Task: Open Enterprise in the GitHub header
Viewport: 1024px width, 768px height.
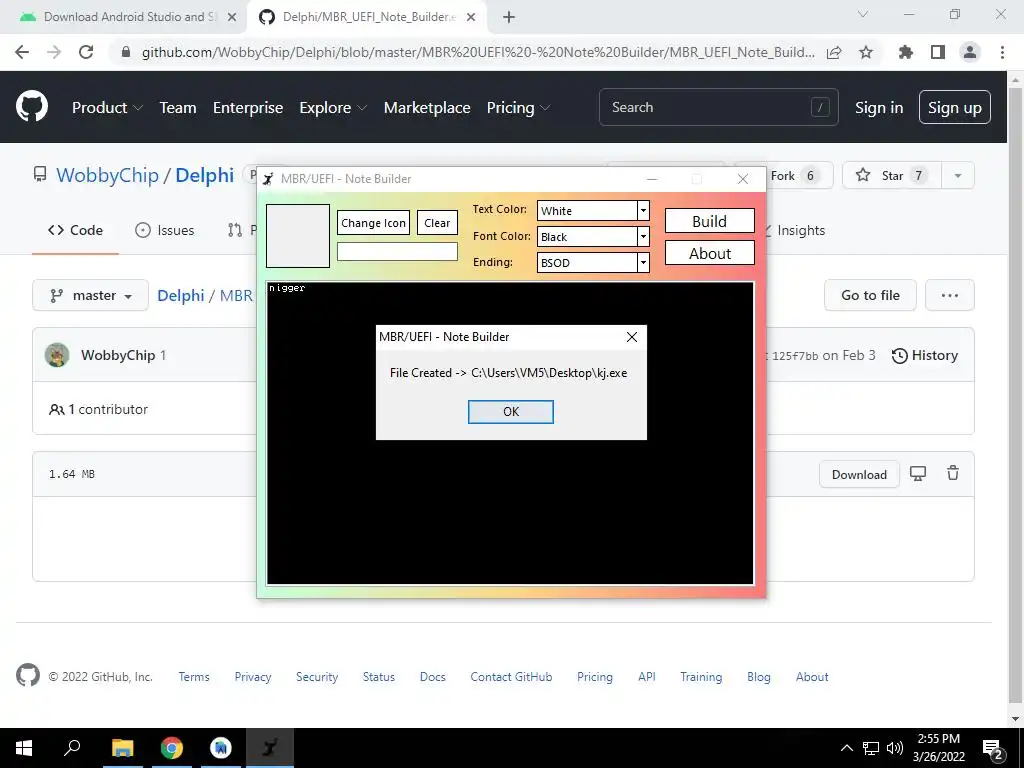Action: pyautogui.click(x=248, y=108)
